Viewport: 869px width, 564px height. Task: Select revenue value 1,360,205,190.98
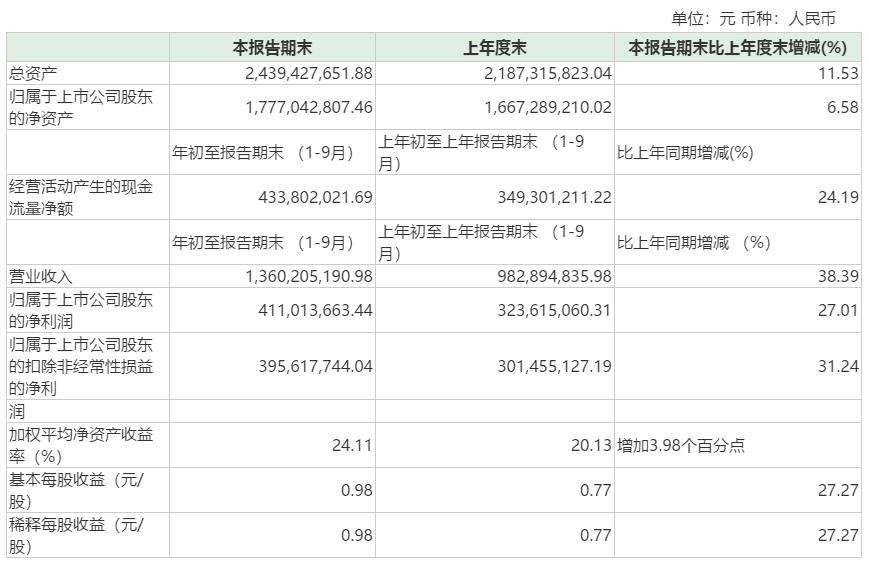click(x=308, y=275)
